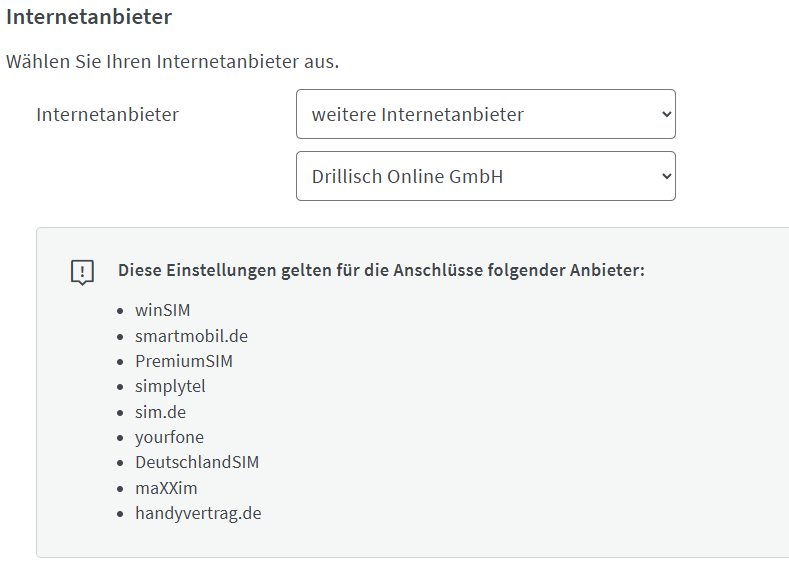
Task: Click the "Wählen Sie Ihren Internetanbieter aus" text
Action: (x=173, y=61)
